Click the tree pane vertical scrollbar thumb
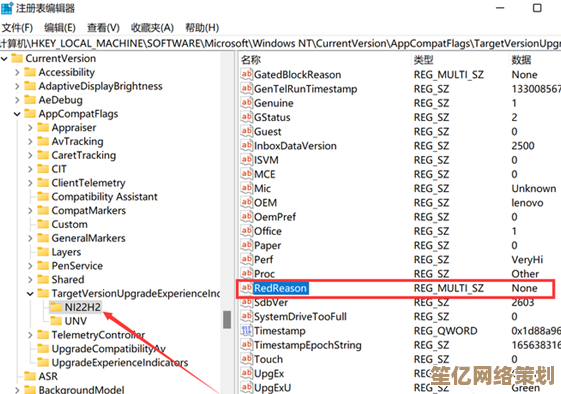The image size is (561, 394). tap(227, 320)
